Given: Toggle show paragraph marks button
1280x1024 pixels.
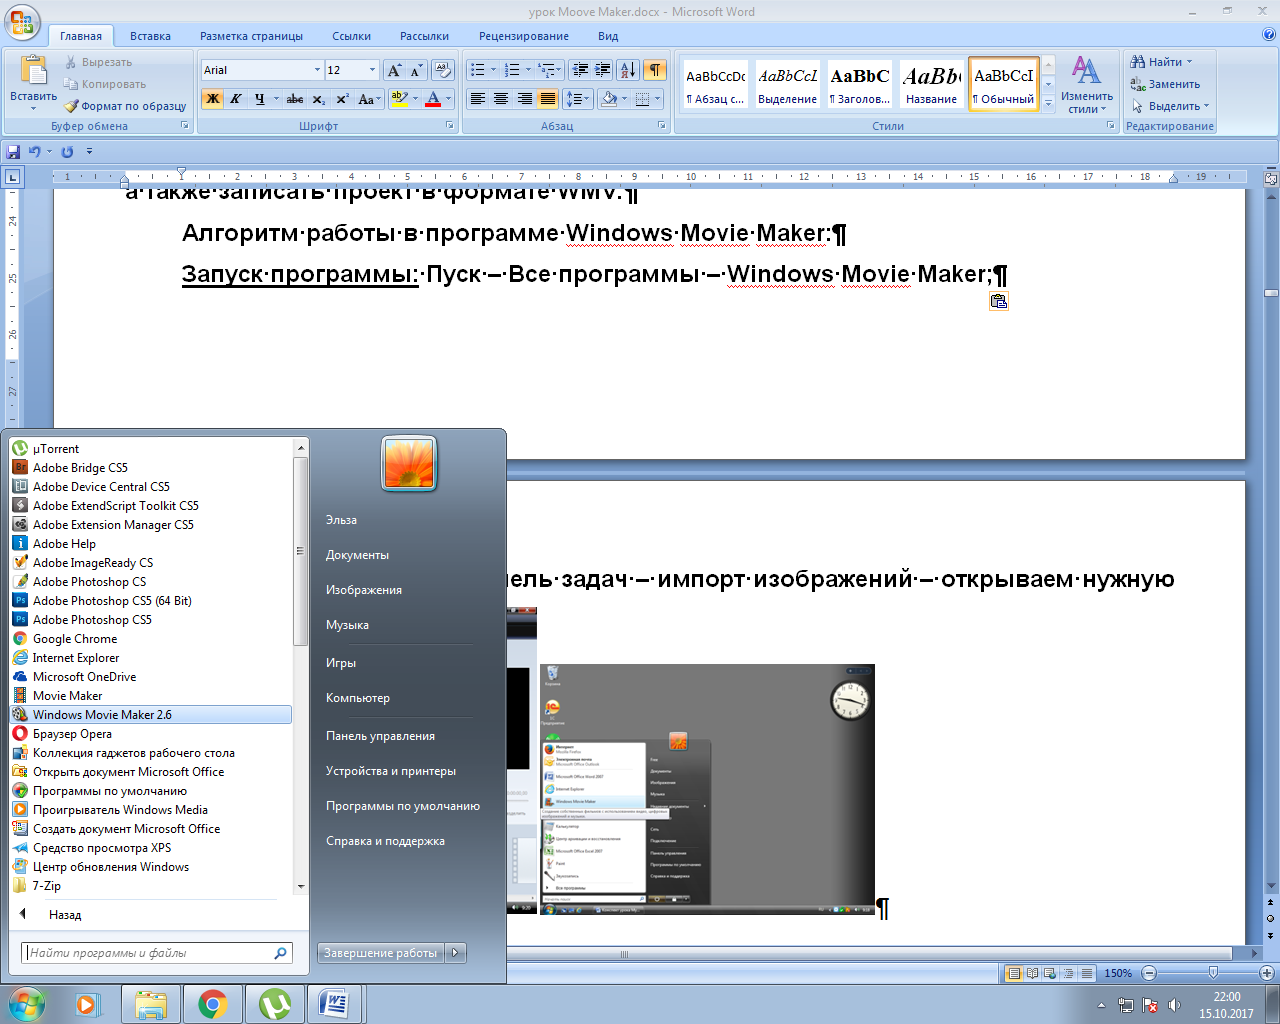Looking at the screenshot, I should (654, 70).
